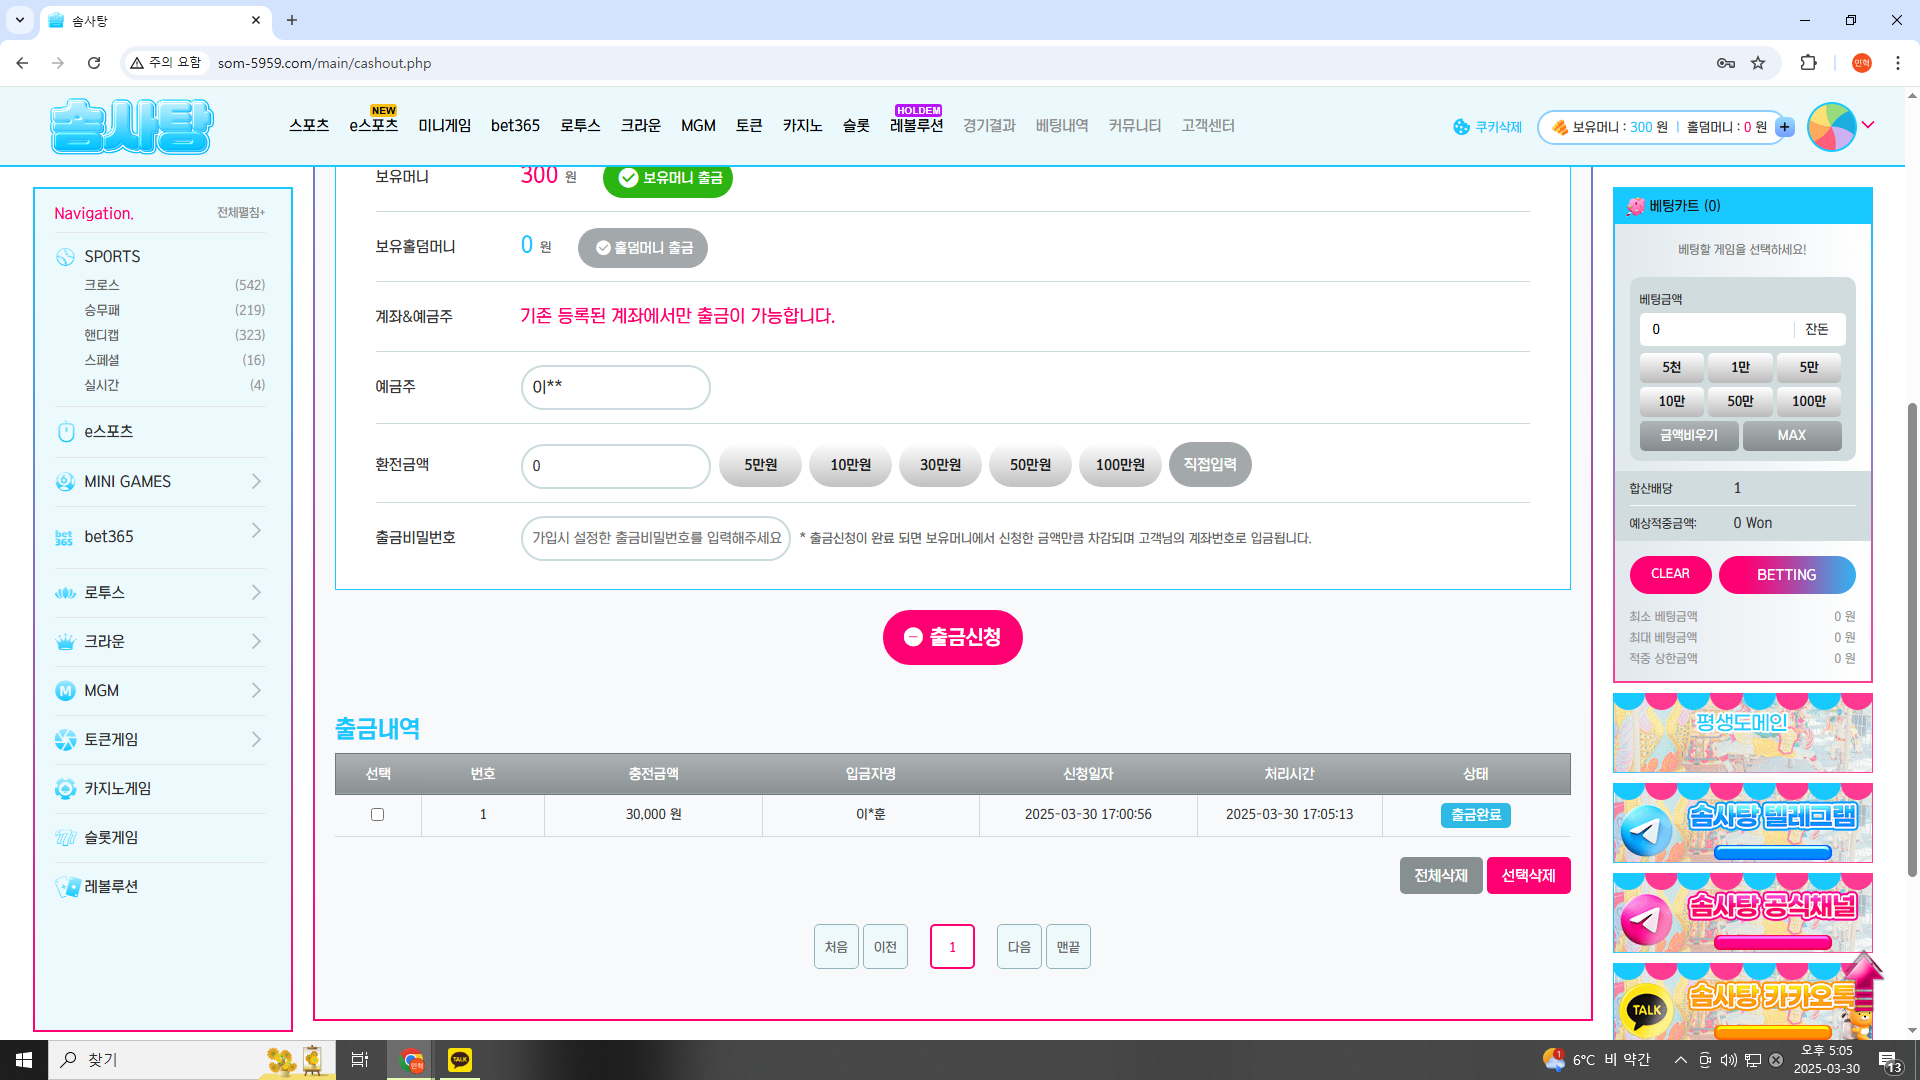Click the 출금비밀번호 input field
Image resolution: width=1920 pixels, height=1080 pixels.
pyautogui.click(x=656, y=538)
